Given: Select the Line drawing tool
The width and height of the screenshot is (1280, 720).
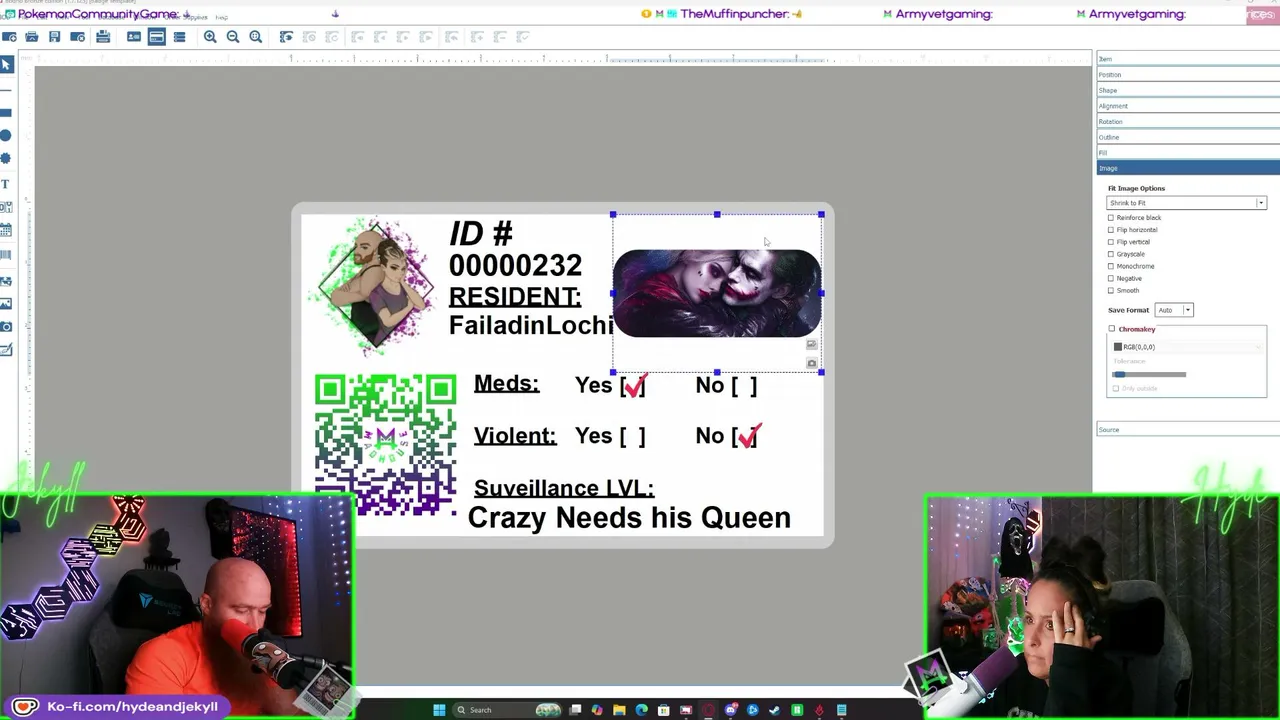Looking at the screenshot, I should click(6, 89).
